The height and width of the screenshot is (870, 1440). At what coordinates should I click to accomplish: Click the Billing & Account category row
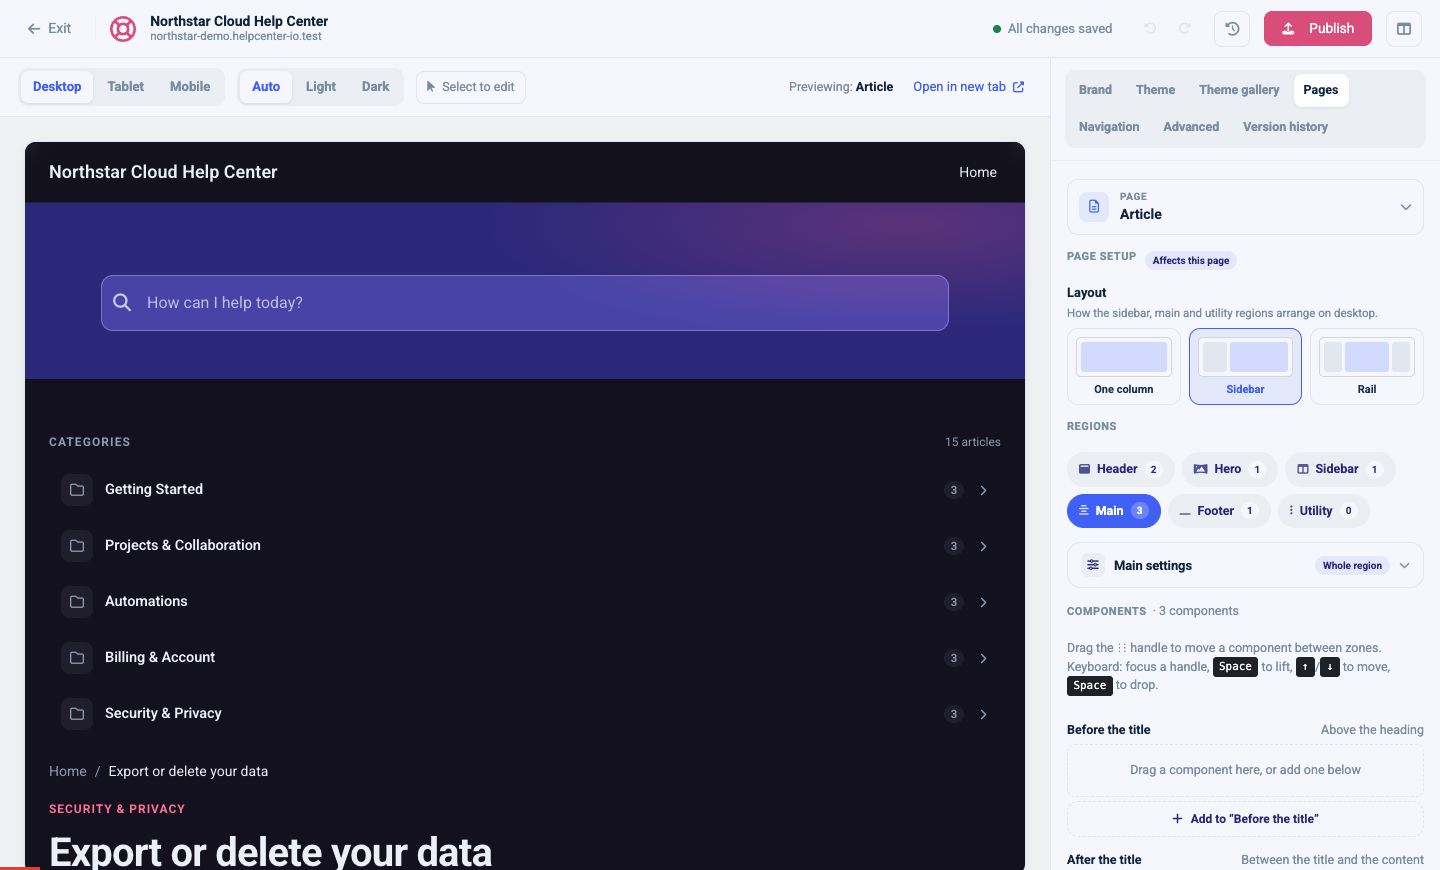pos(525,658)
